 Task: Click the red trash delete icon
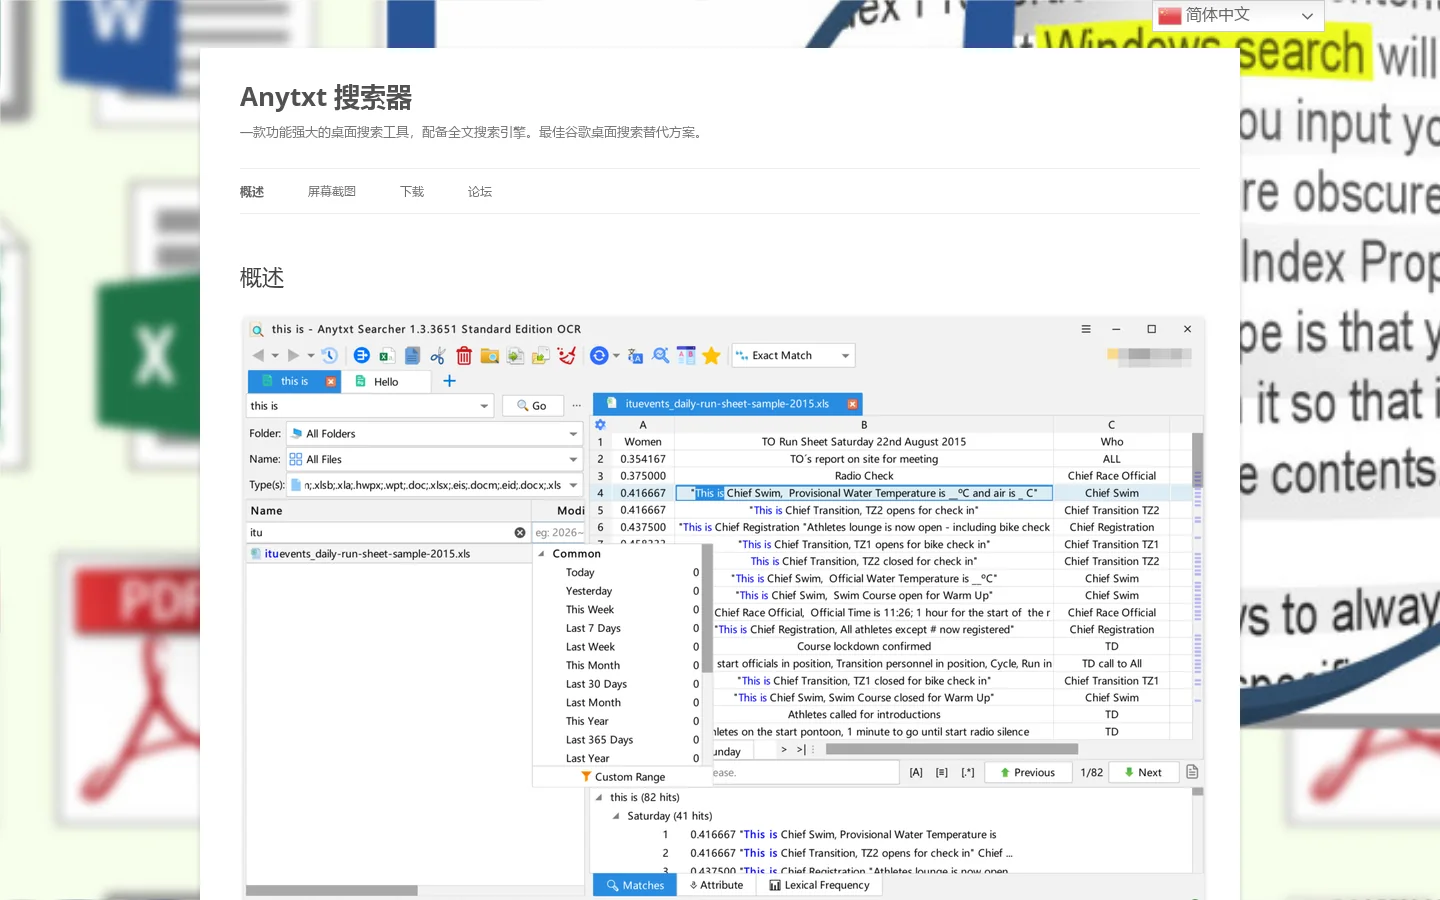point(464,355)
